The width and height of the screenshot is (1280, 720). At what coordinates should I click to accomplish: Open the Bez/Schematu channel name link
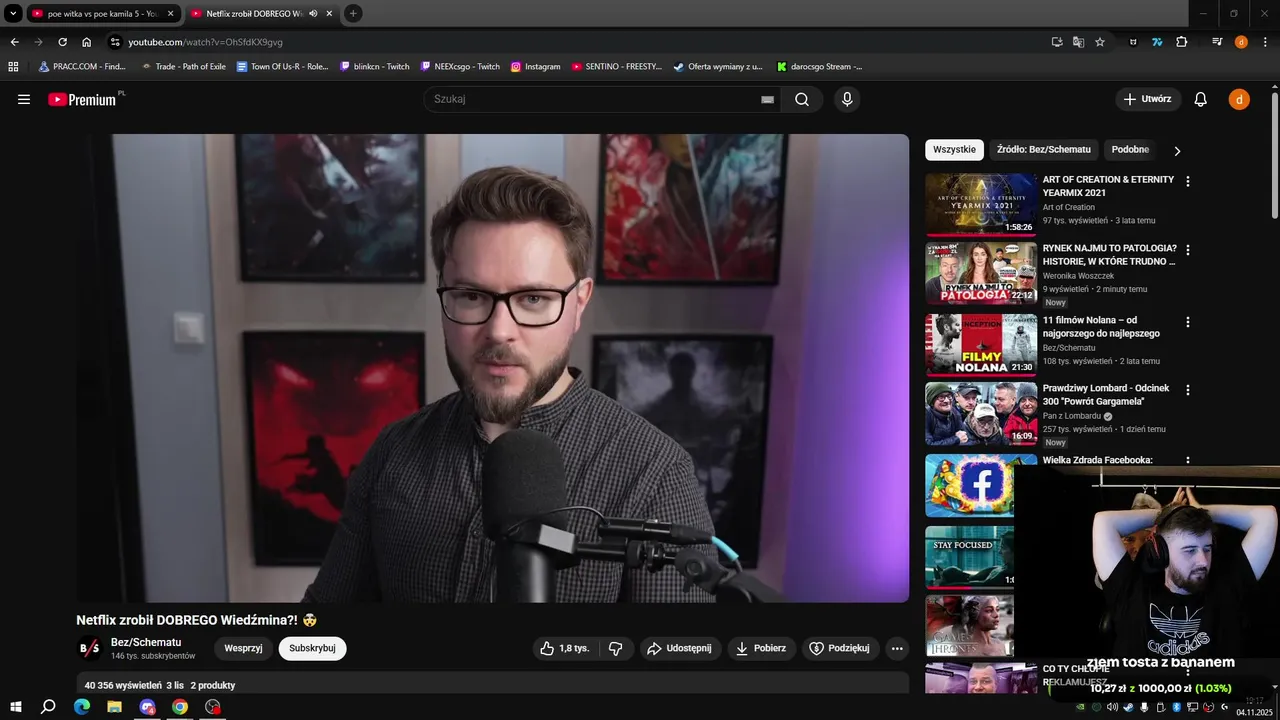click(146, 642)
